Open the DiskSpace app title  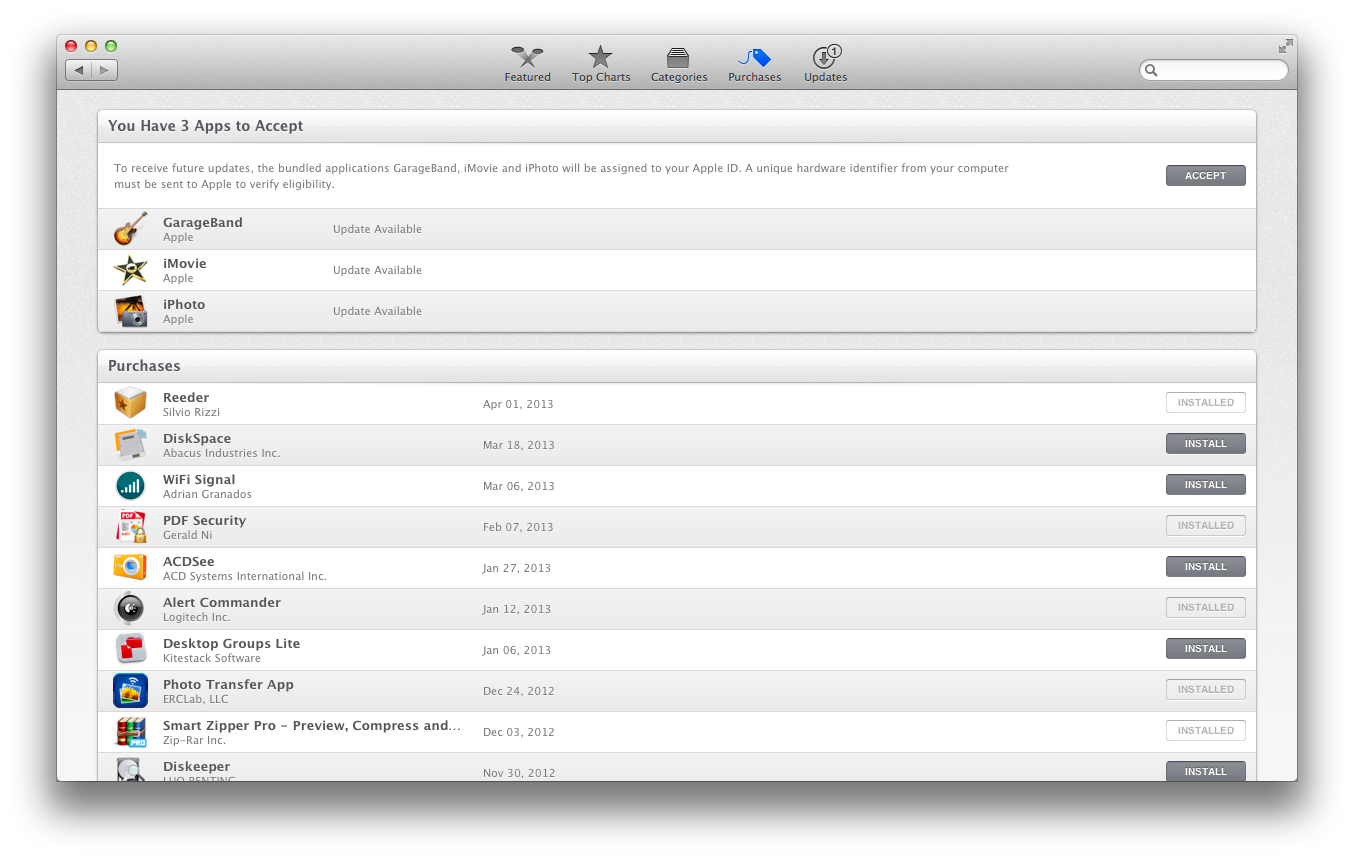coord(197,438)
